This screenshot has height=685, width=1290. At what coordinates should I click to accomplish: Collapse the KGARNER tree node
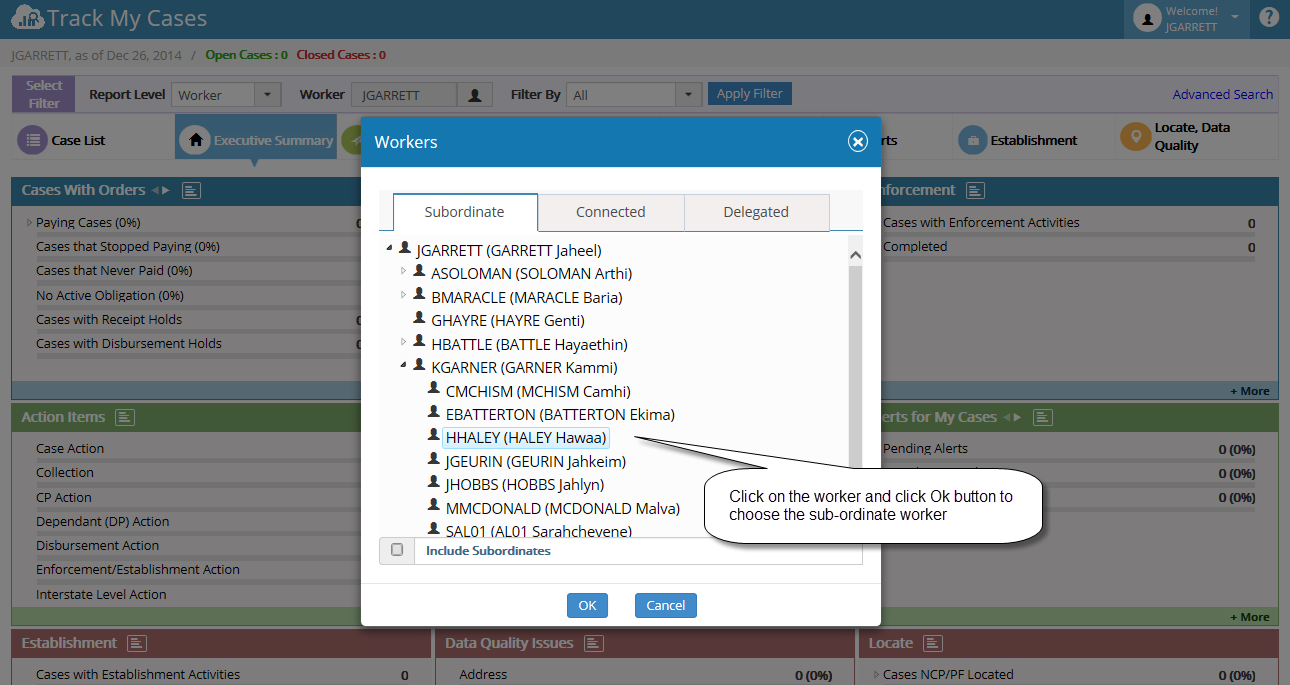pyautogui.click(x=404, y=365)
